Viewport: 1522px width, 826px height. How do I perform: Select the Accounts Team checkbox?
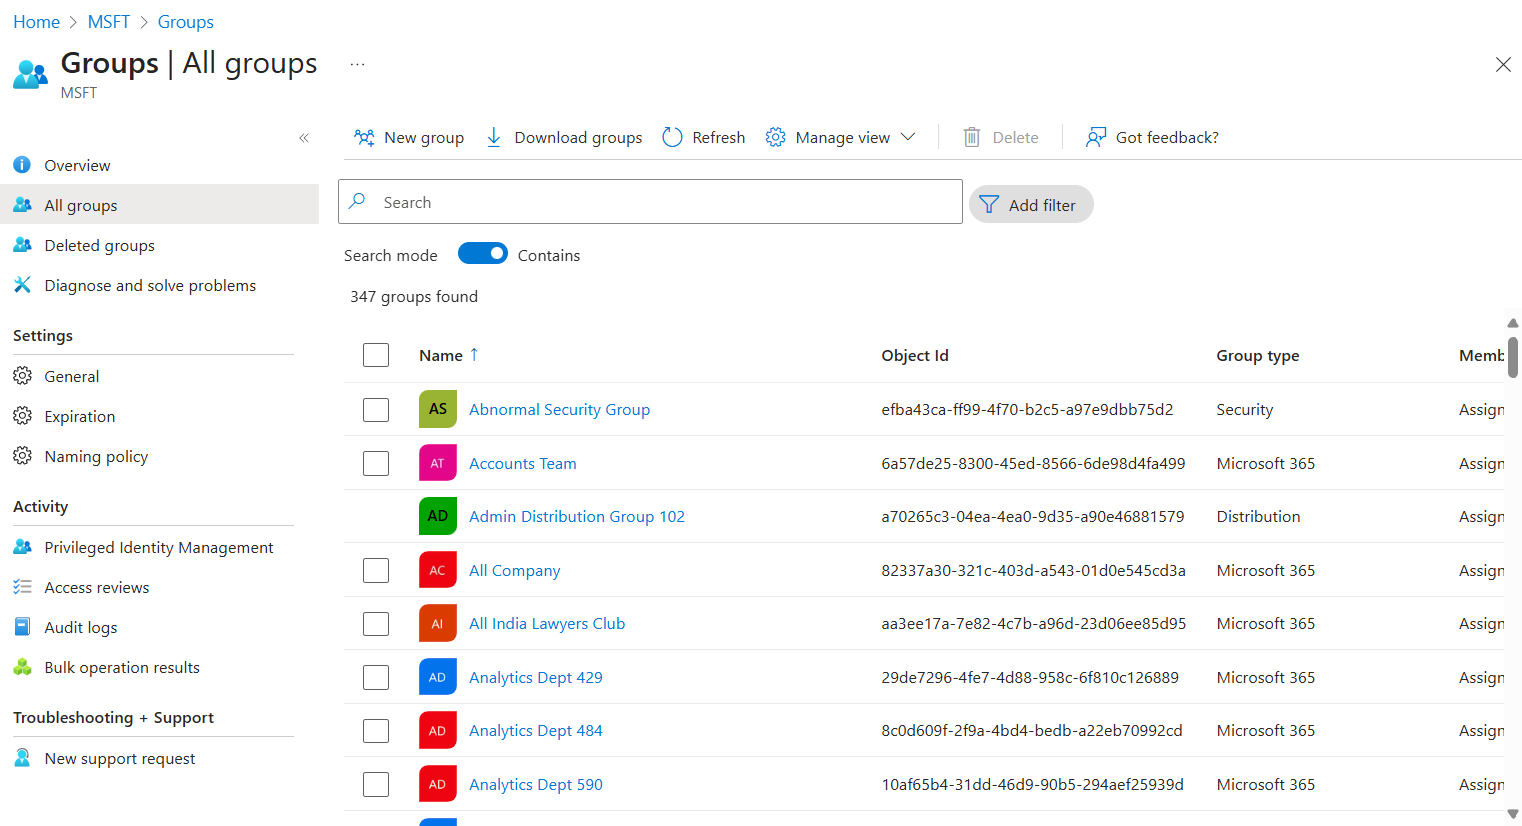pos(376,462)
